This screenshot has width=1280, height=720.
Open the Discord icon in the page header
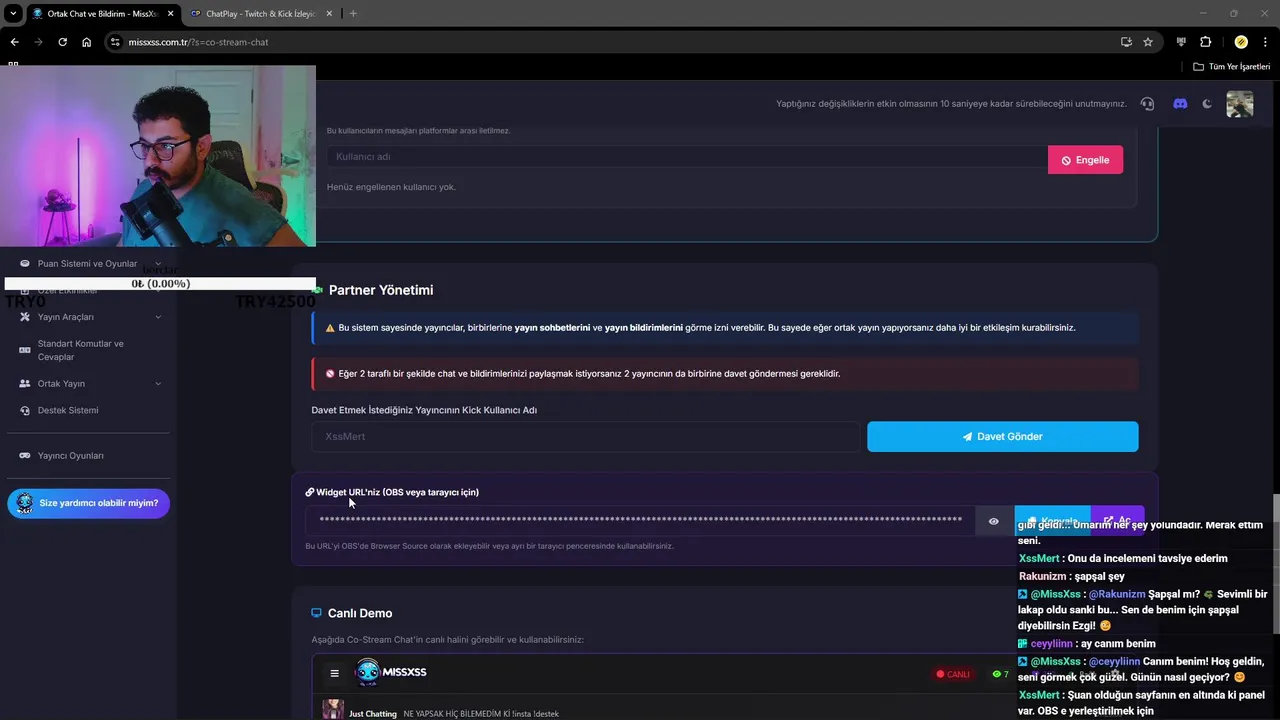click(1180, 104)
